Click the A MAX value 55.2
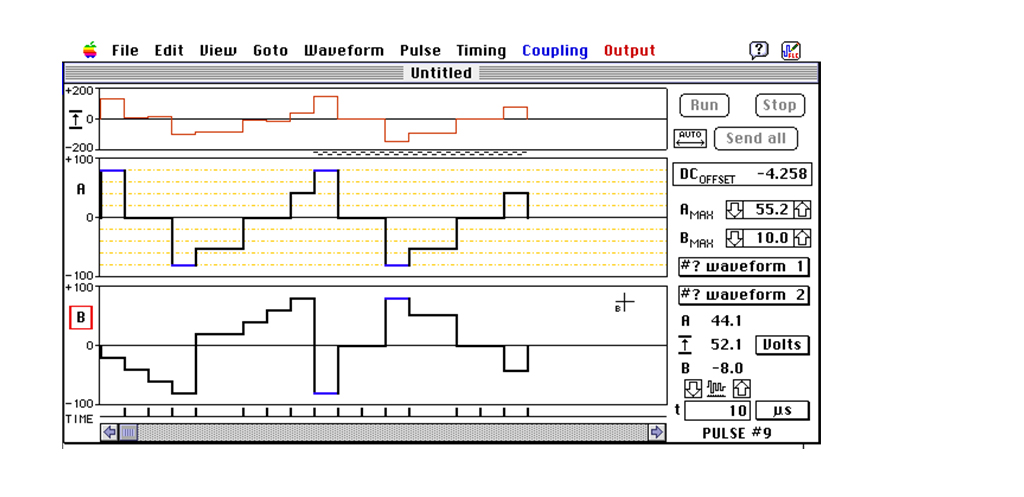The width and height of the screenshot is (1024, 497). 769,210
